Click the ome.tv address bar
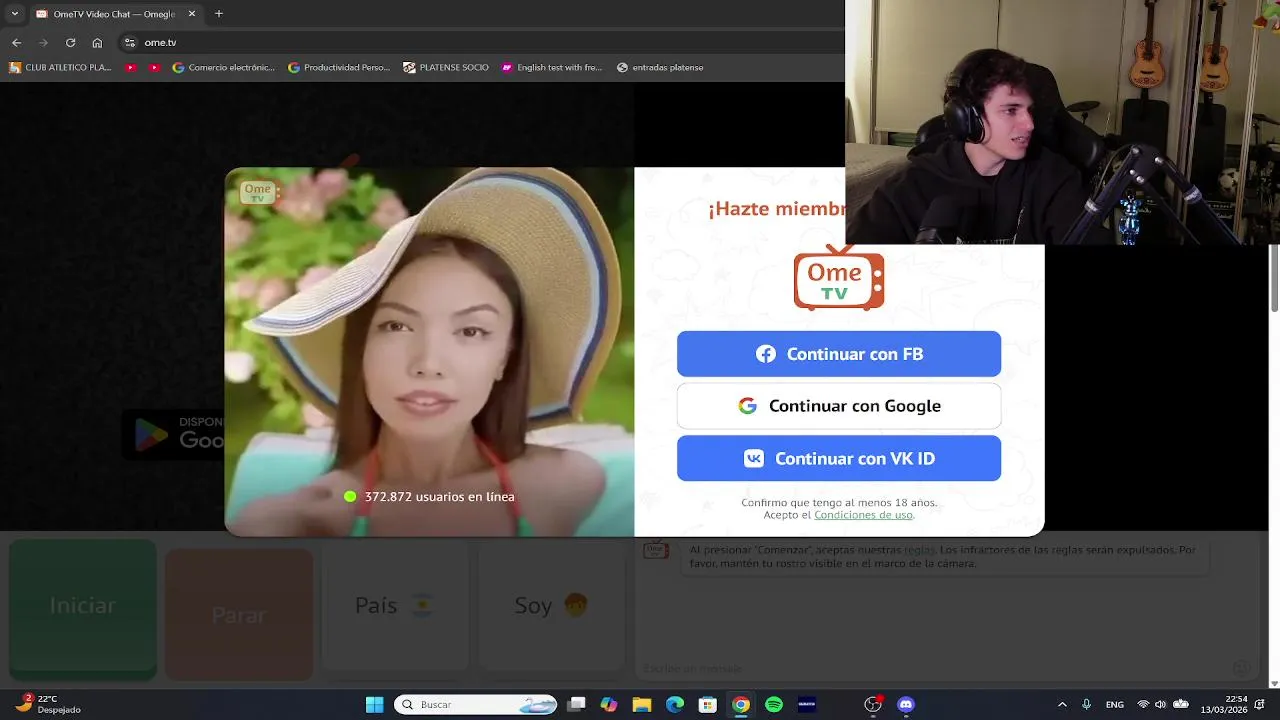 pyautogui.click(x=480, y=43)
